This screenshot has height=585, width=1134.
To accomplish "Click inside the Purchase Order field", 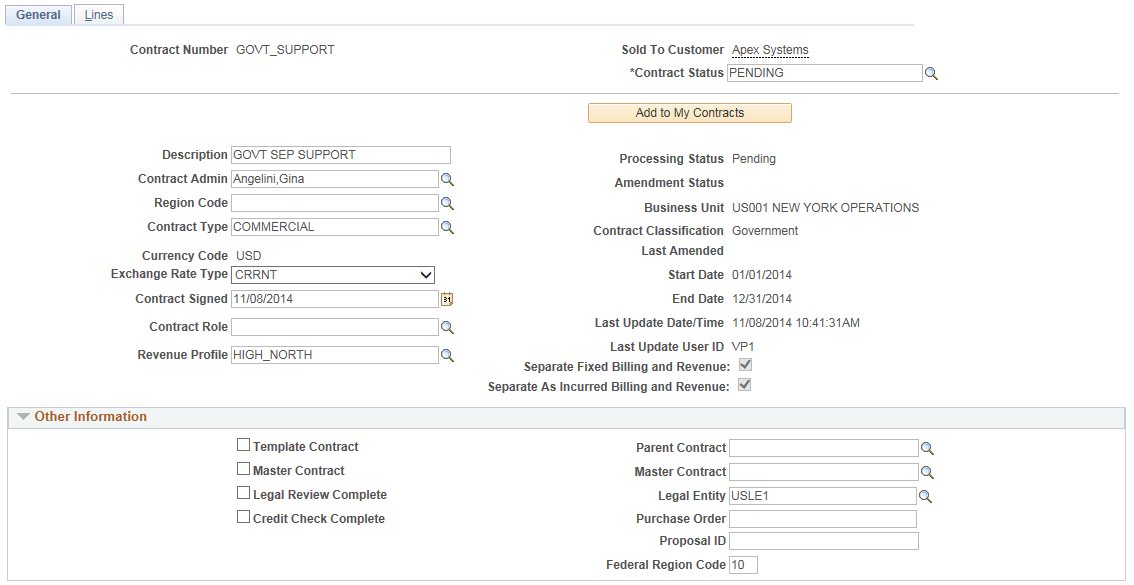I will coord(823,518).
